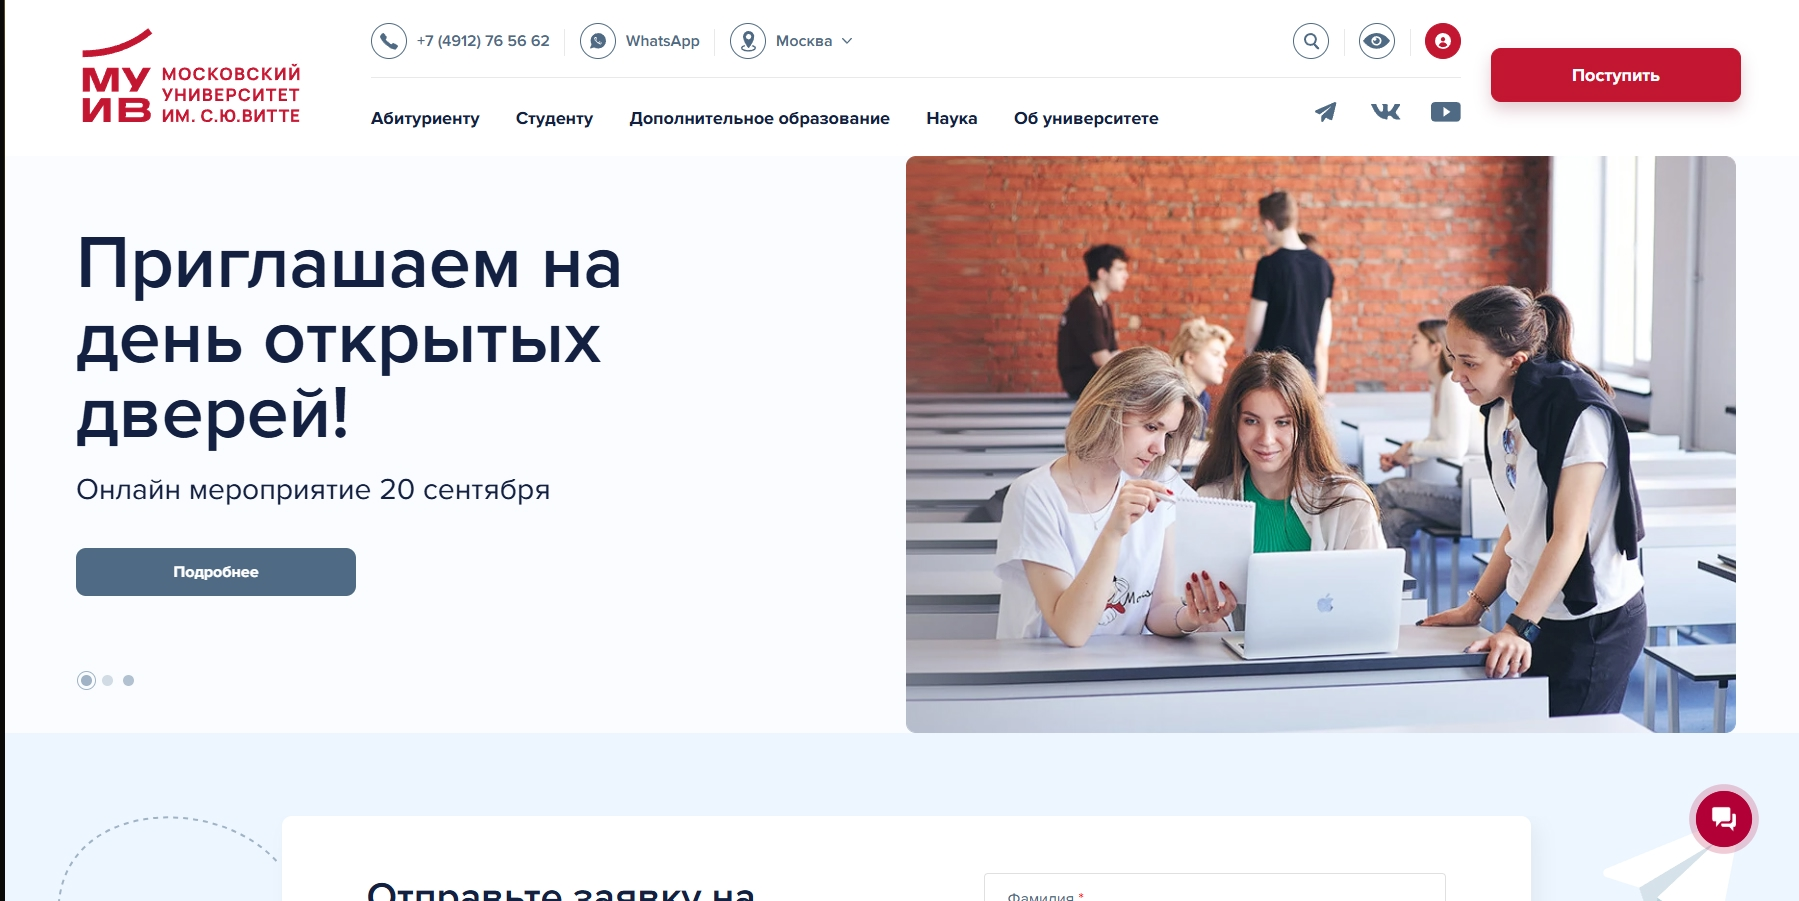Click the map pin location icon

[x=748, y=41]
